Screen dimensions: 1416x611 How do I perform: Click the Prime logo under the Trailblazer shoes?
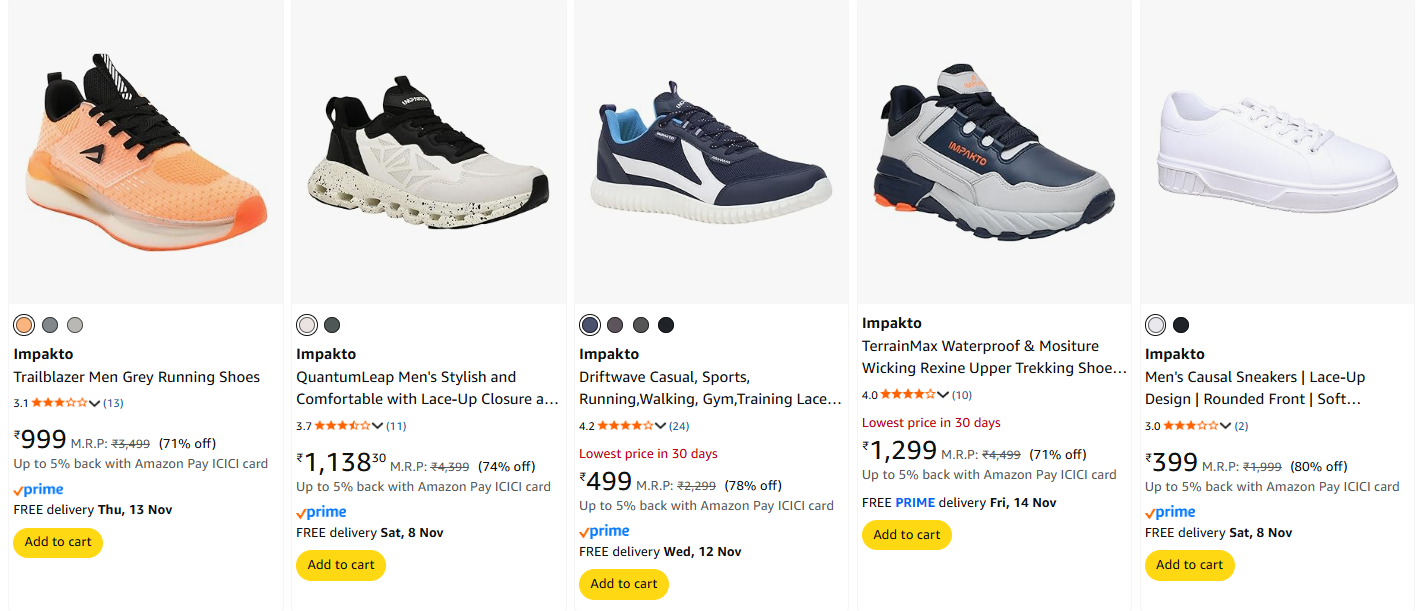point(39,490)
